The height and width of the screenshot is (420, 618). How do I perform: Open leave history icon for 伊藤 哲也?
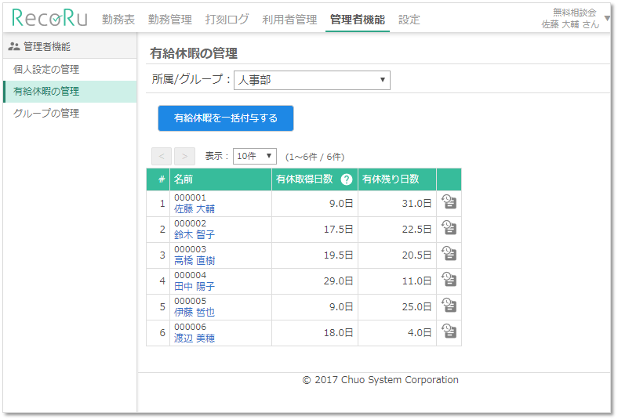(449, 305)
